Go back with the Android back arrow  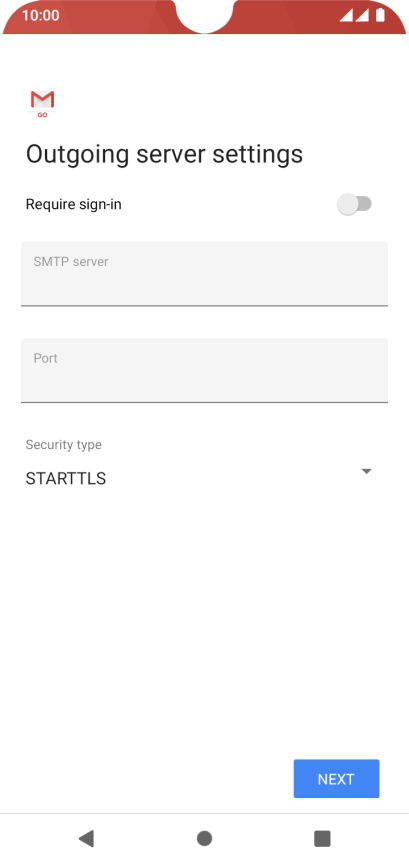[x=87, y=838]
